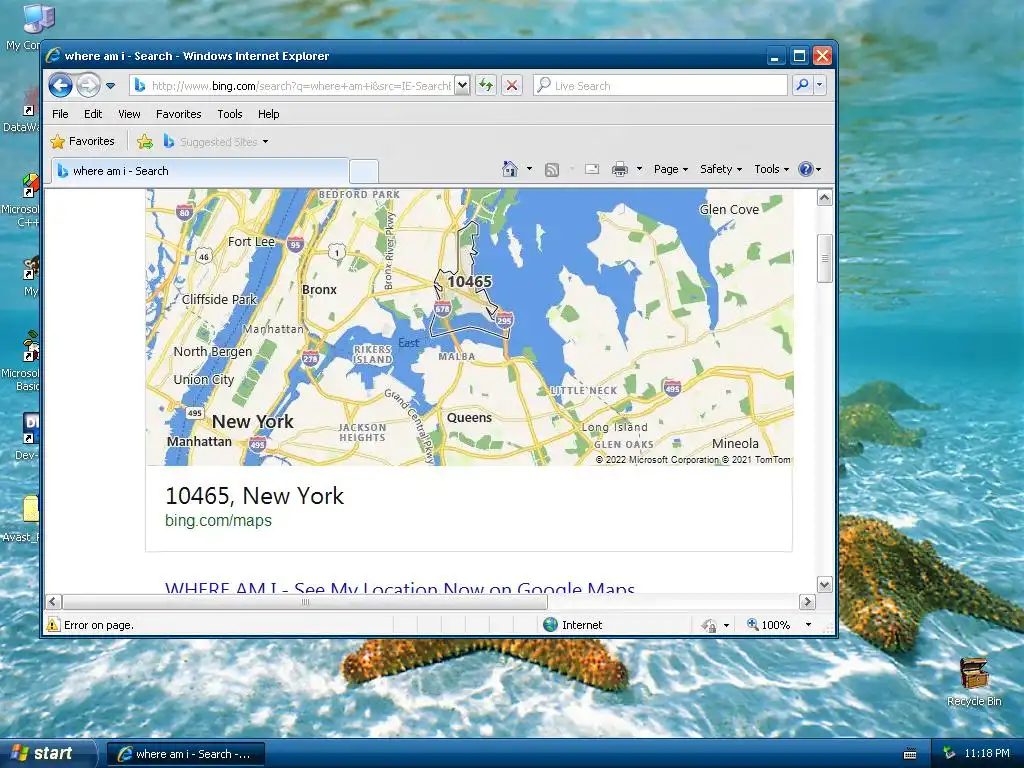Expand the Print options dropdown arrow
The height and width of the screenshot is (768, 1024).
[x=639, y=169]
